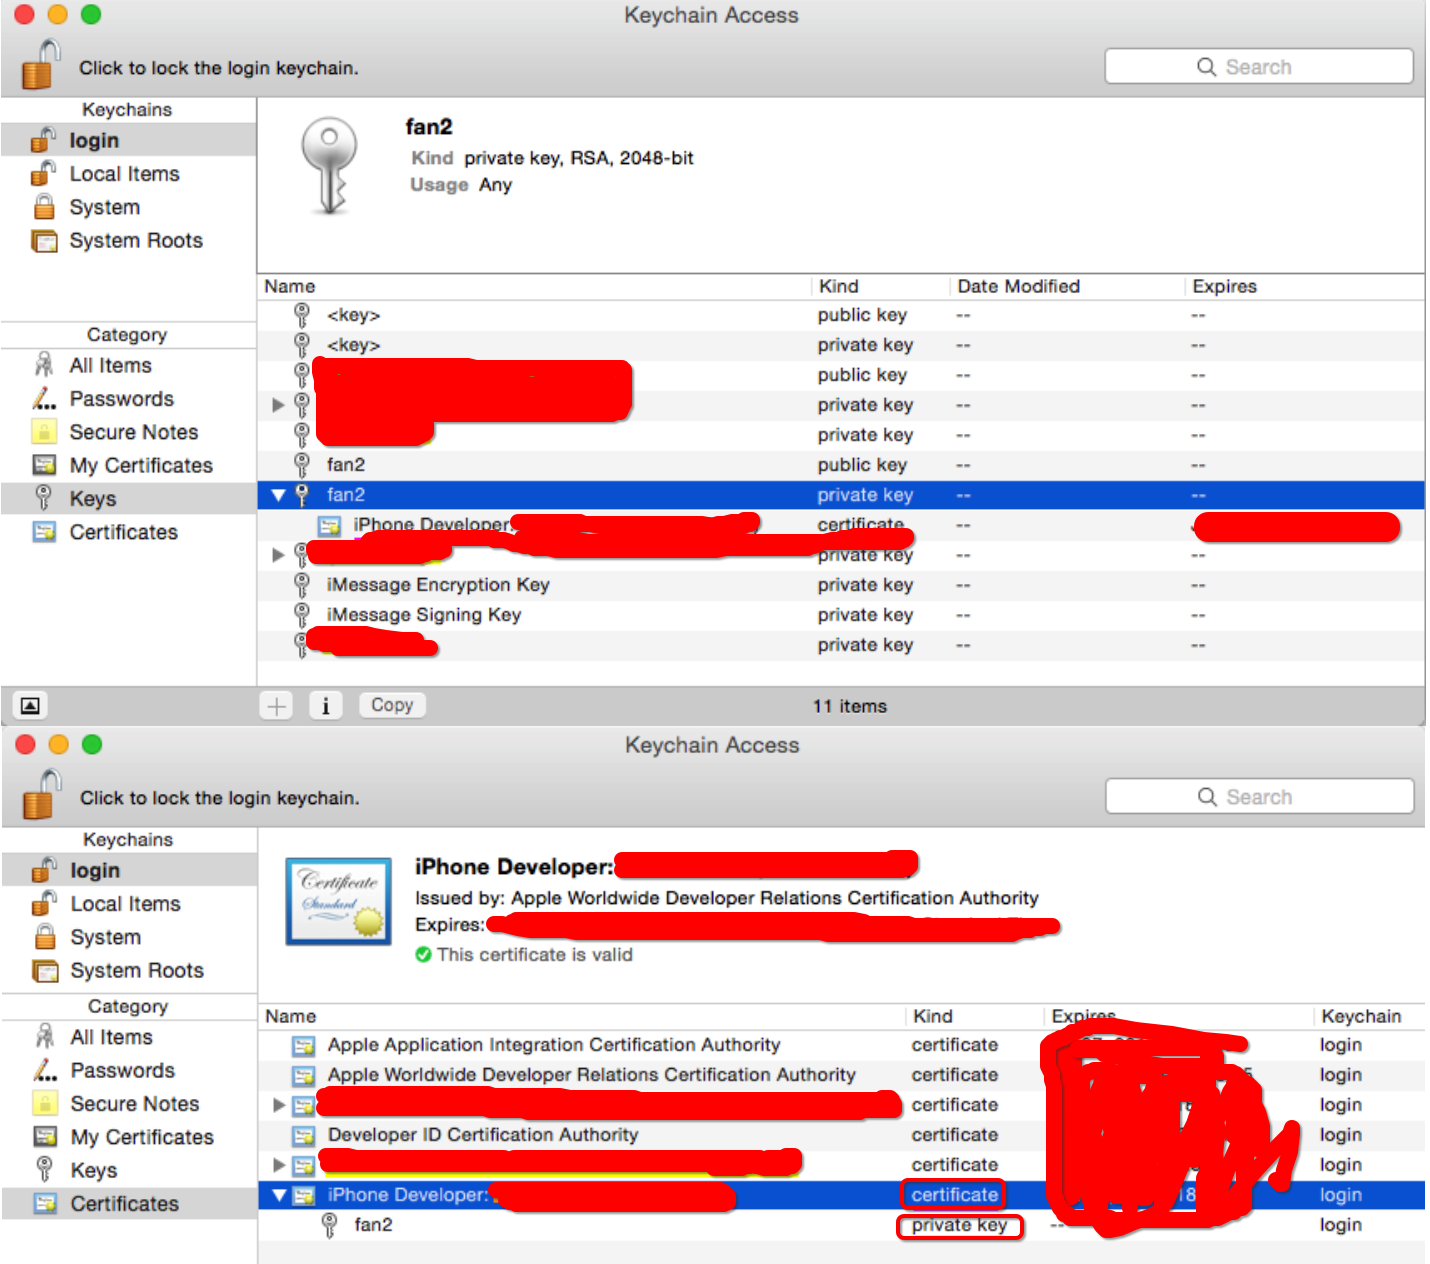Image resolution: width=1430 pixels, height=1264 pixels.
Task: Click the padlock icon in the upper Keychain Access window
Action: (x=41, y=65)
